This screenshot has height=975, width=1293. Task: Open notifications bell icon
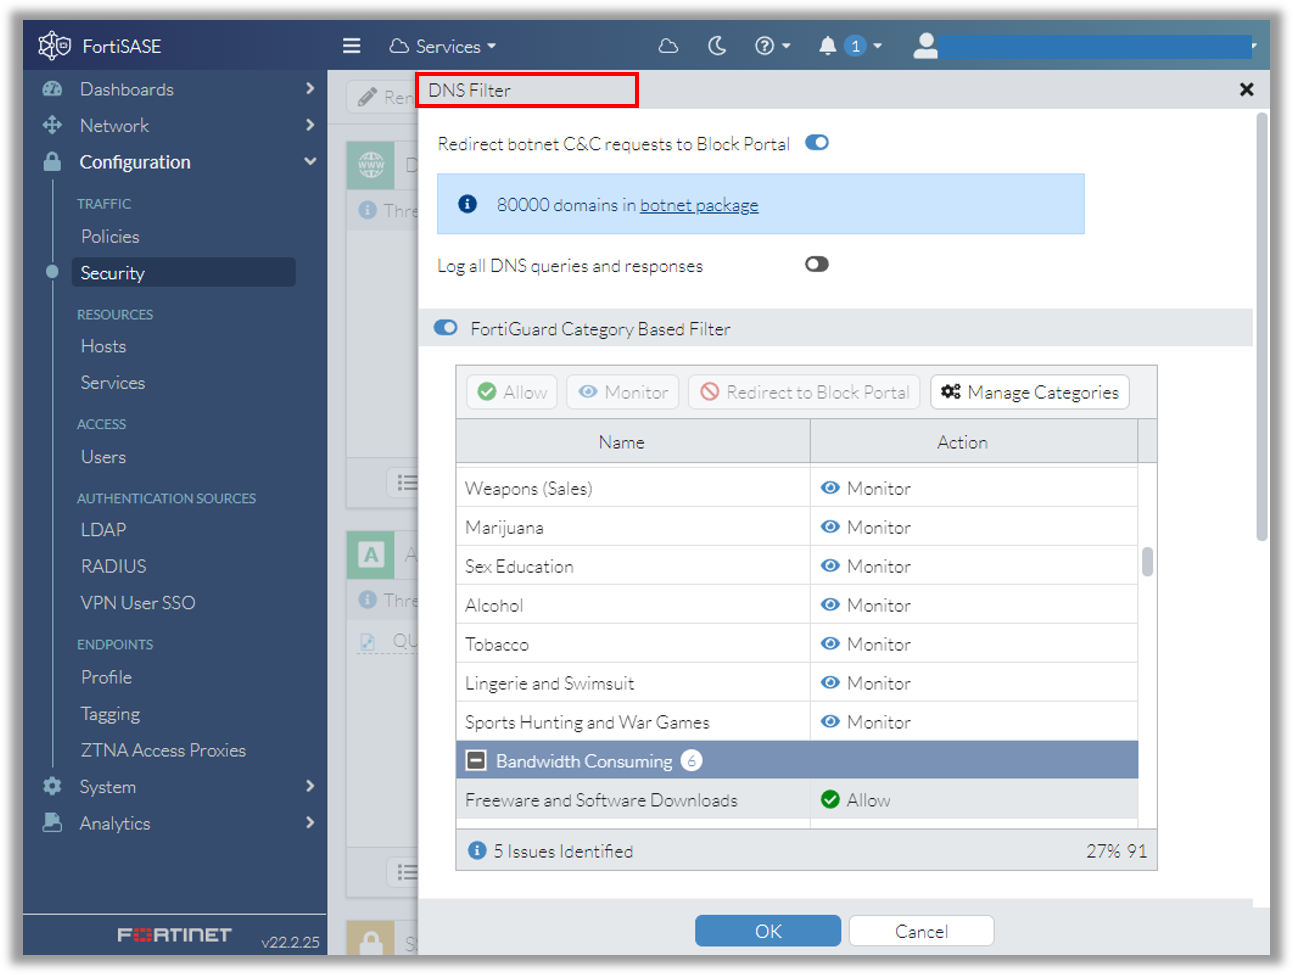[828, 46]
